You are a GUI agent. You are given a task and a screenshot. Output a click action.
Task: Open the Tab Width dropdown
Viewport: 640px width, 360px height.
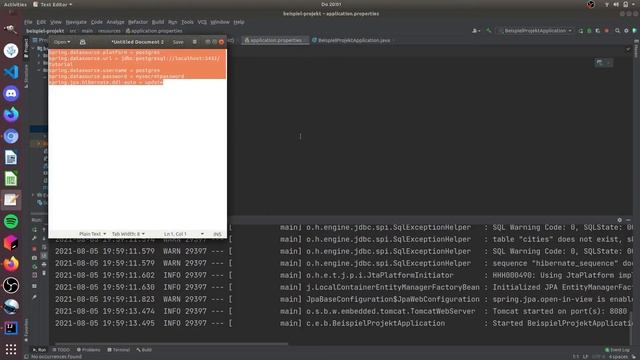click(128, 234)
